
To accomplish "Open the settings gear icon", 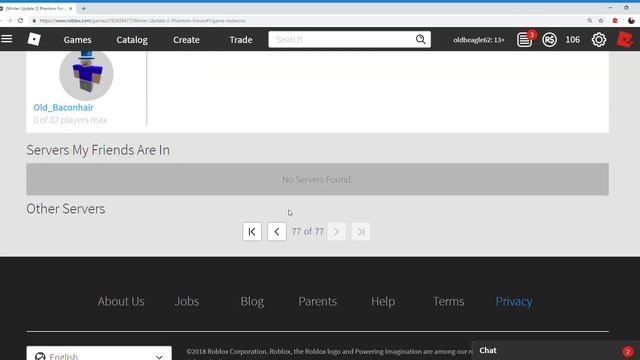I will click(599, 40).
